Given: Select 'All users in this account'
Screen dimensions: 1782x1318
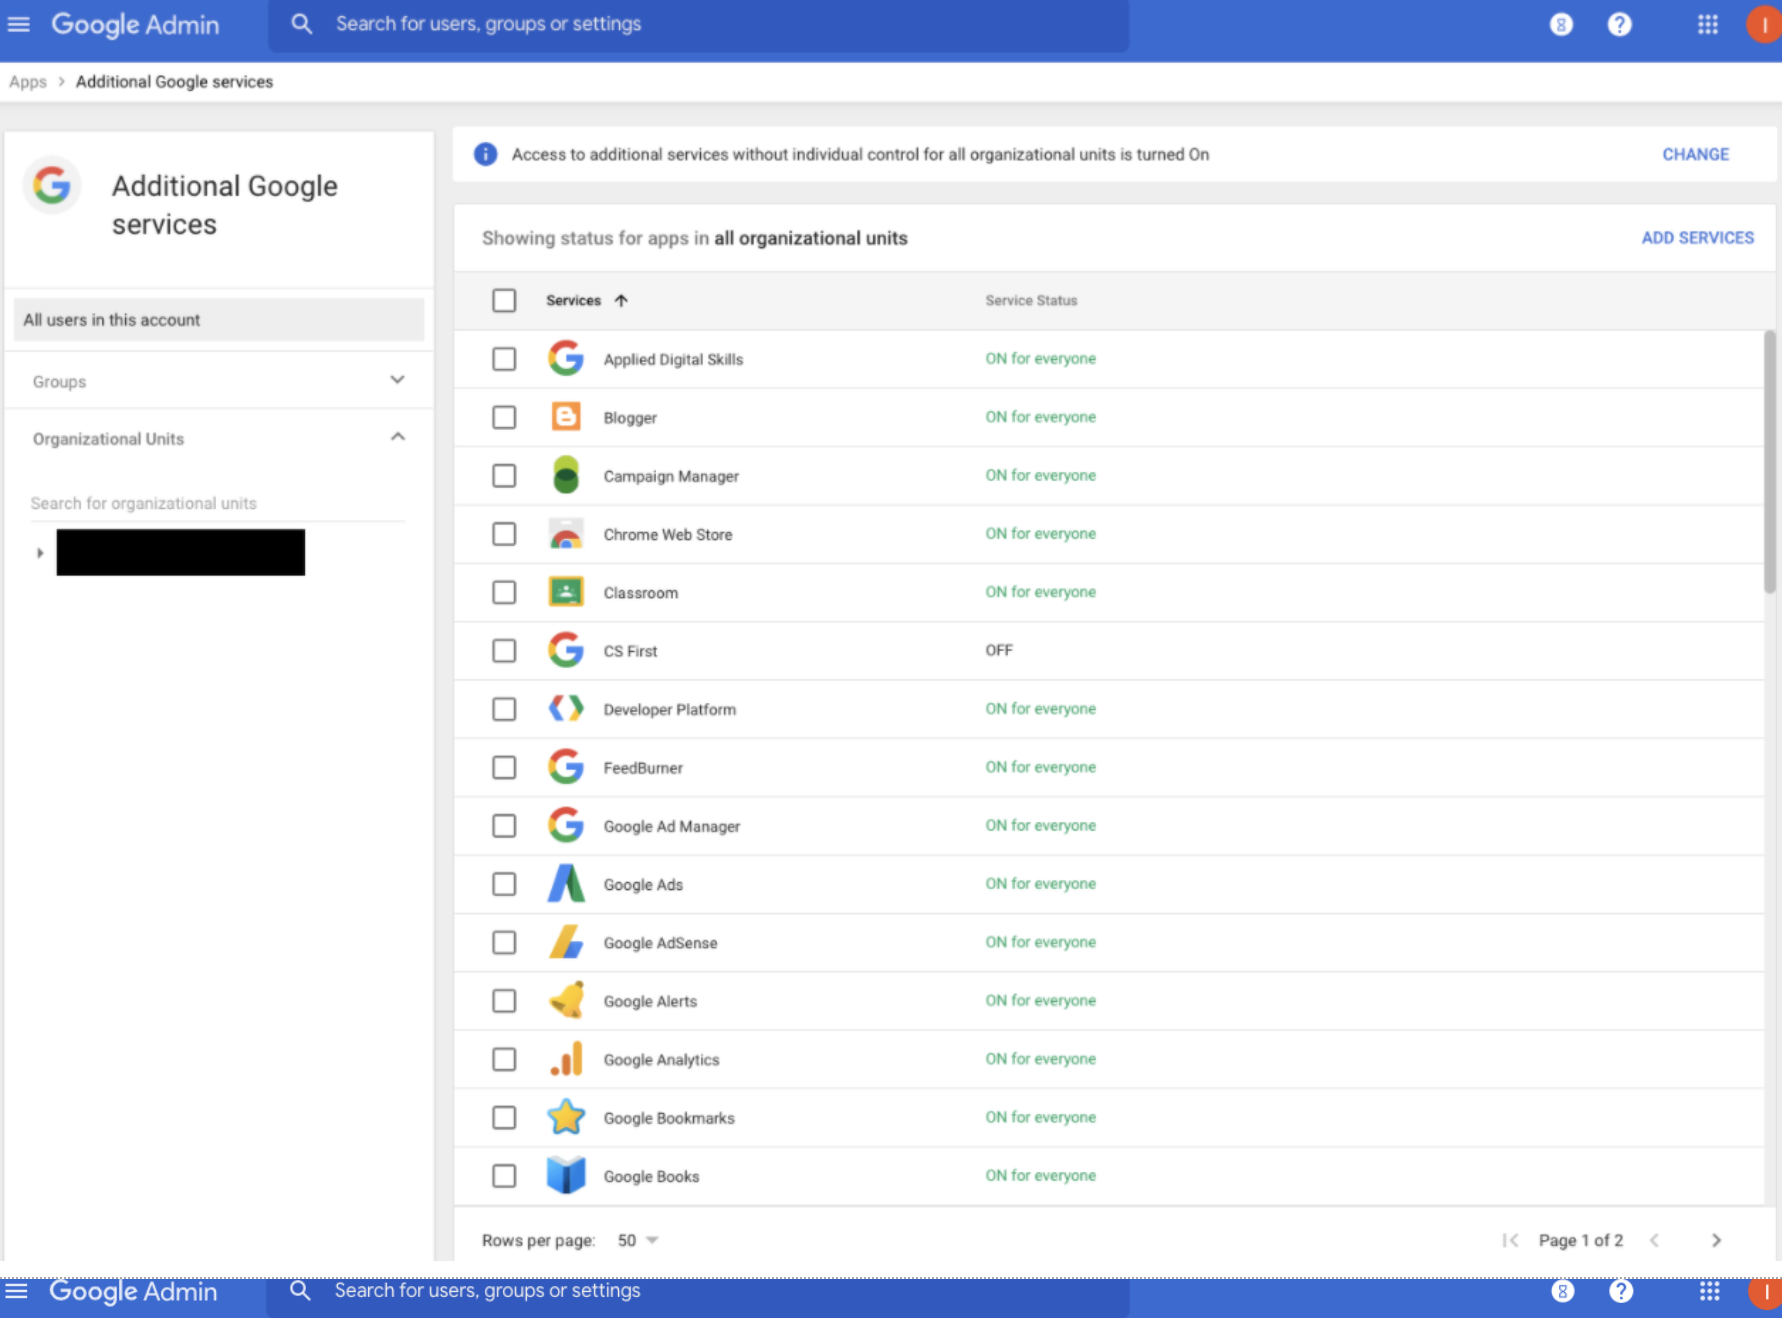Looking at the screenshot, I should [111, 319].
